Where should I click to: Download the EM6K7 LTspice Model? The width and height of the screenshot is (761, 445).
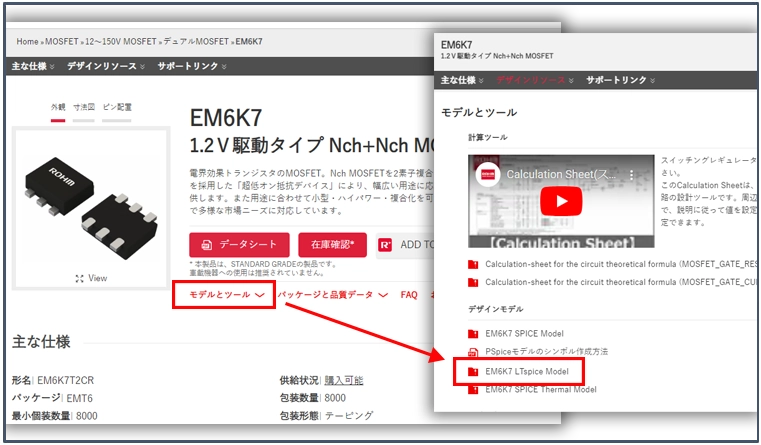coord(527,372)
